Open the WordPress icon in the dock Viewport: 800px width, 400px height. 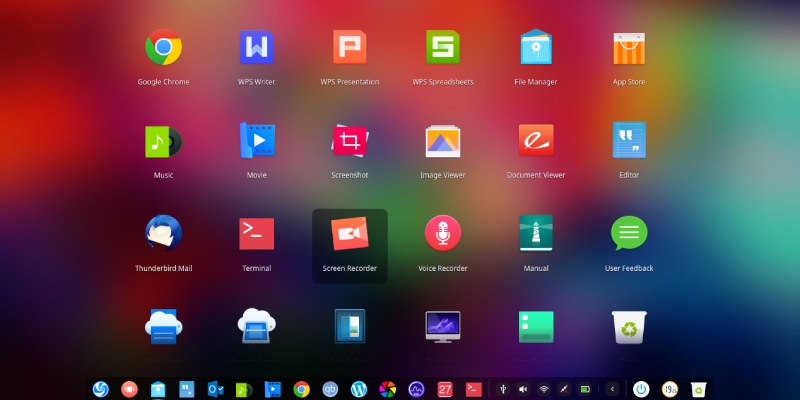(x=359, y=389)
